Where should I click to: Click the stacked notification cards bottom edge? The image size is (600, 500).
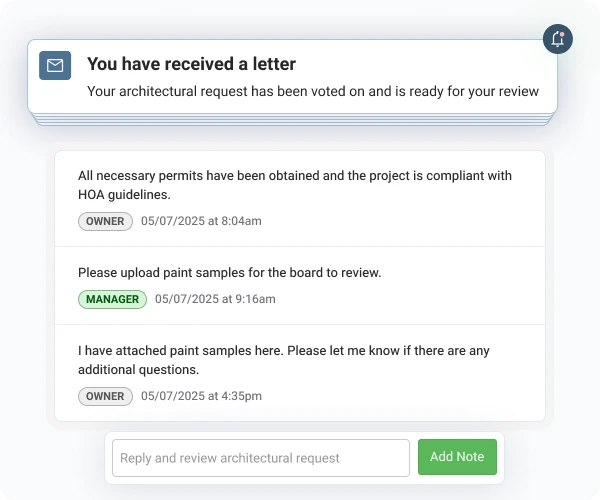pyautogui.click(x=292, y=122)
